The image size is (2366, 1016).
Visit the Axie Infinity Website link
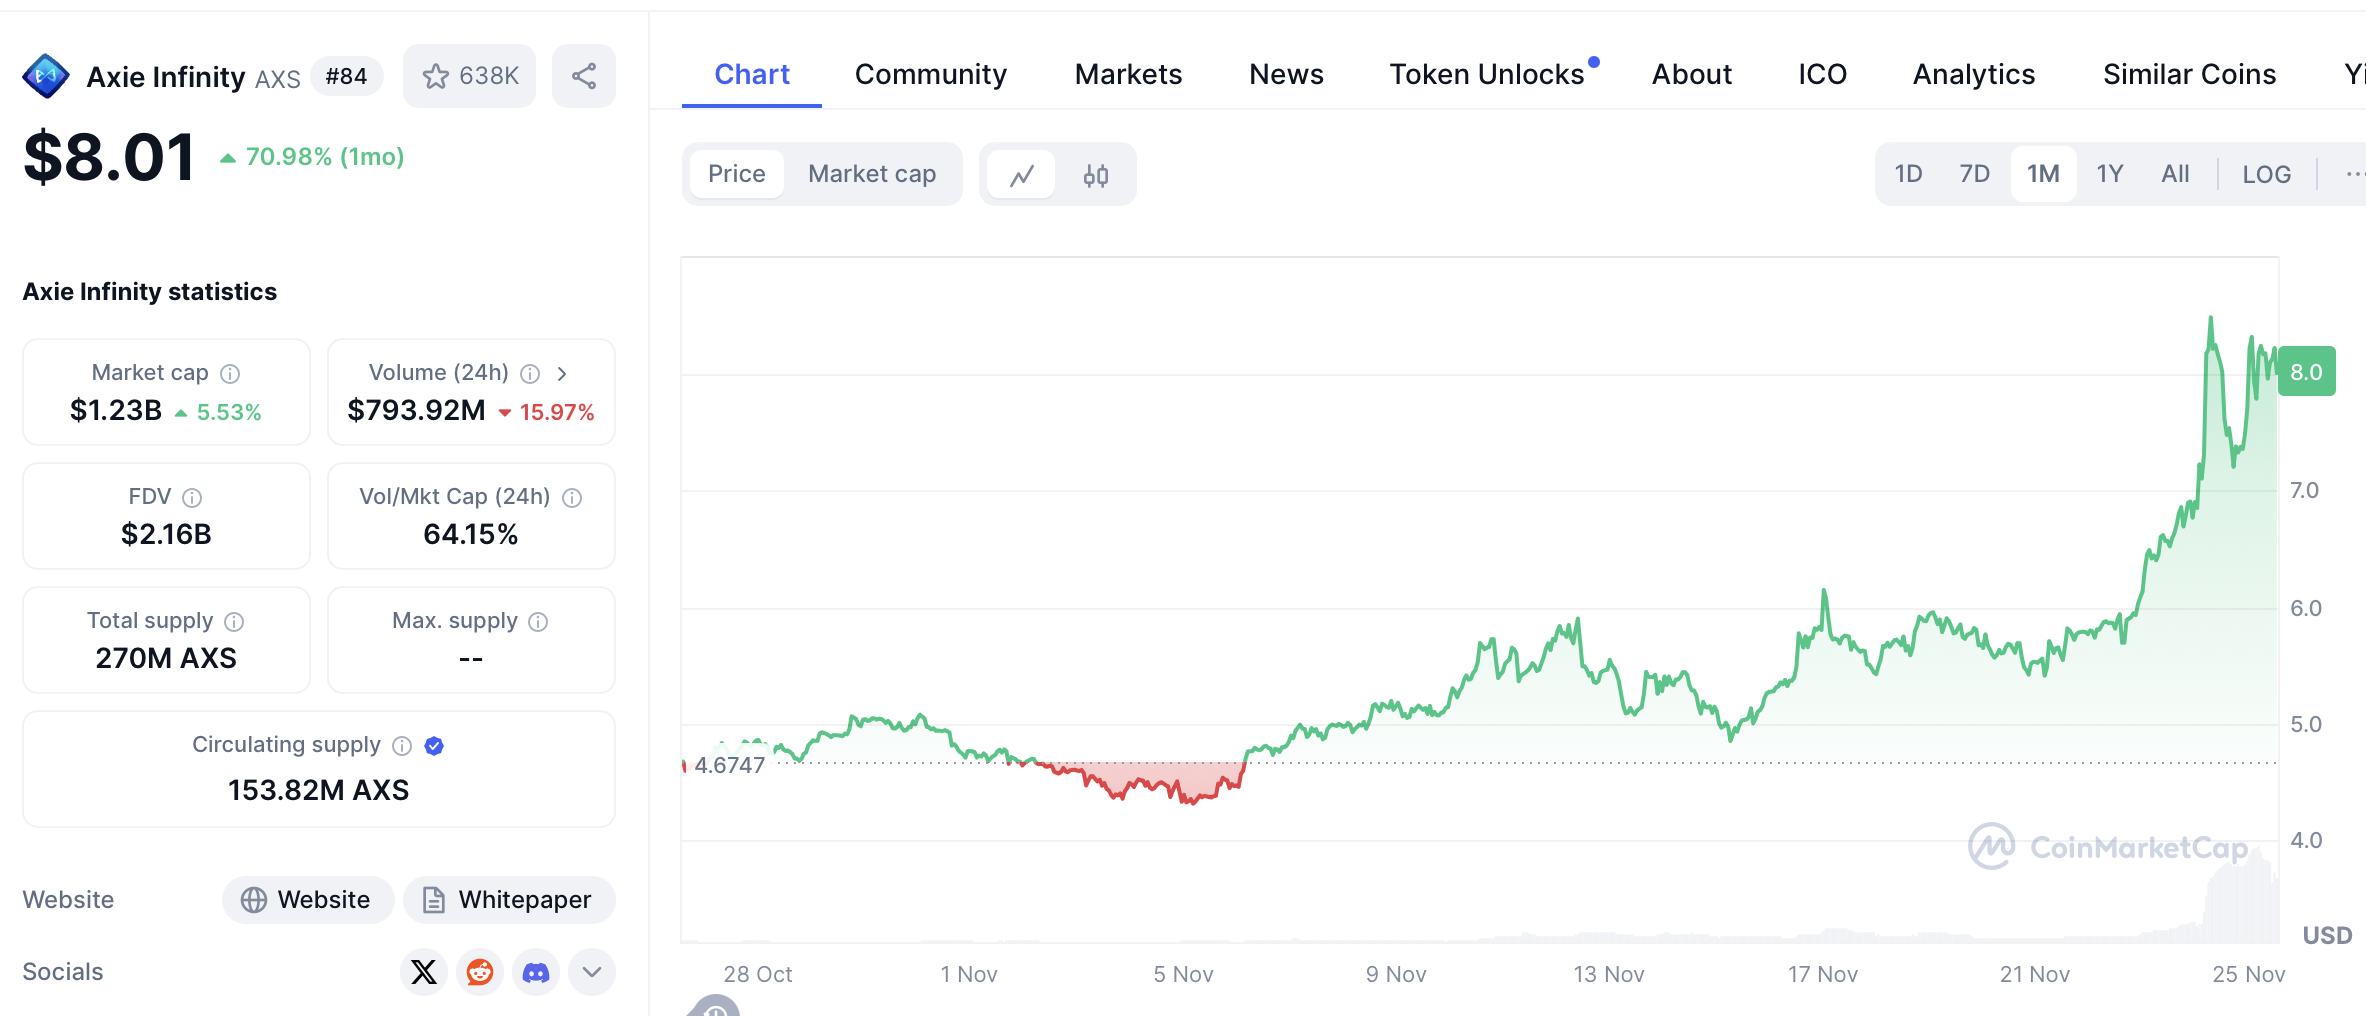click(x=307, y=900)
